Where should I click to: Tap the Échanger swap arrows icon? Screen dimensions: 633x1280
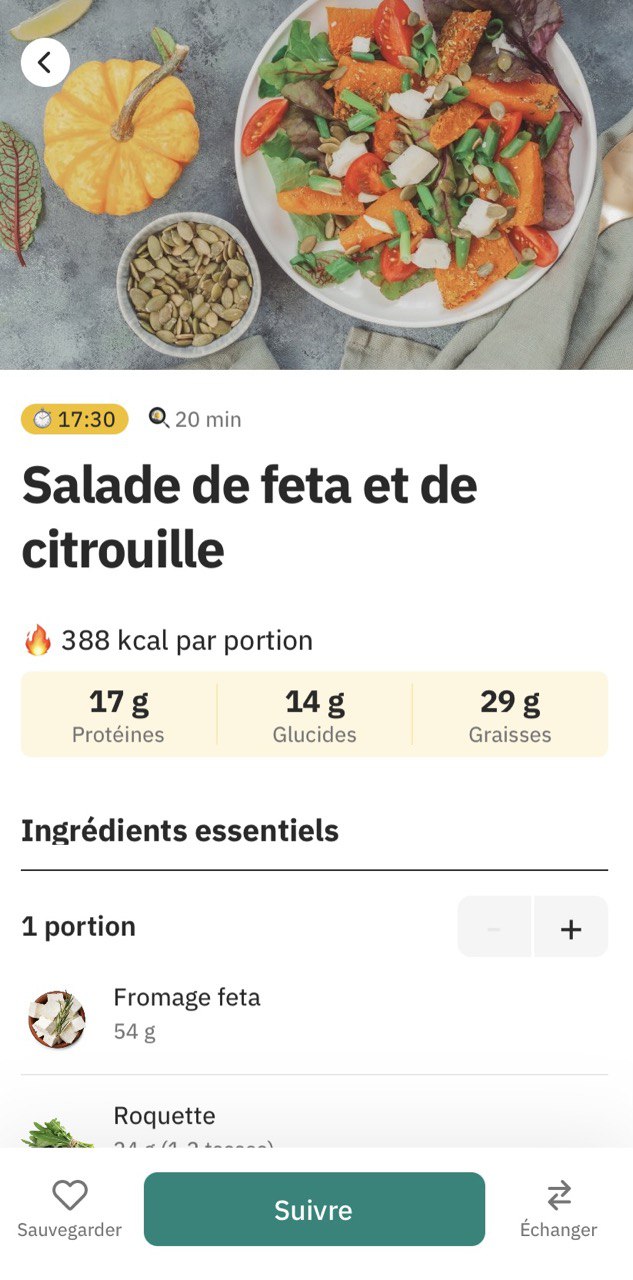pos(559,1195)
